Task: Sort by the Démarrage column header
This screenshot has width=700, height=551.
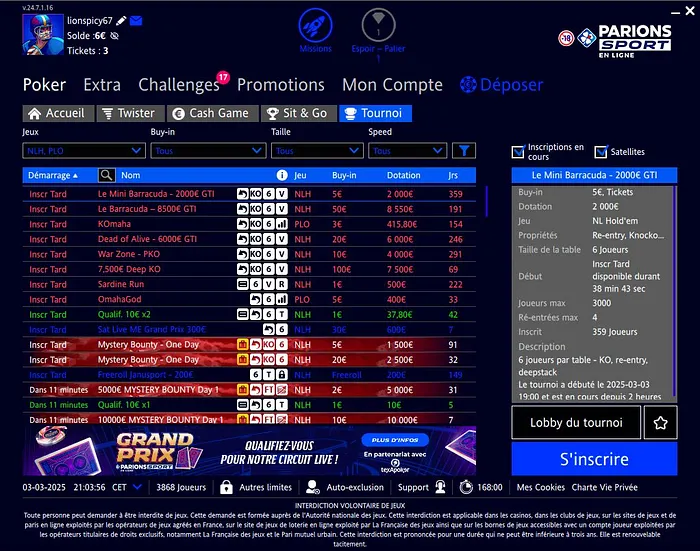Action: pyautogui.click(x=53, y=175)
